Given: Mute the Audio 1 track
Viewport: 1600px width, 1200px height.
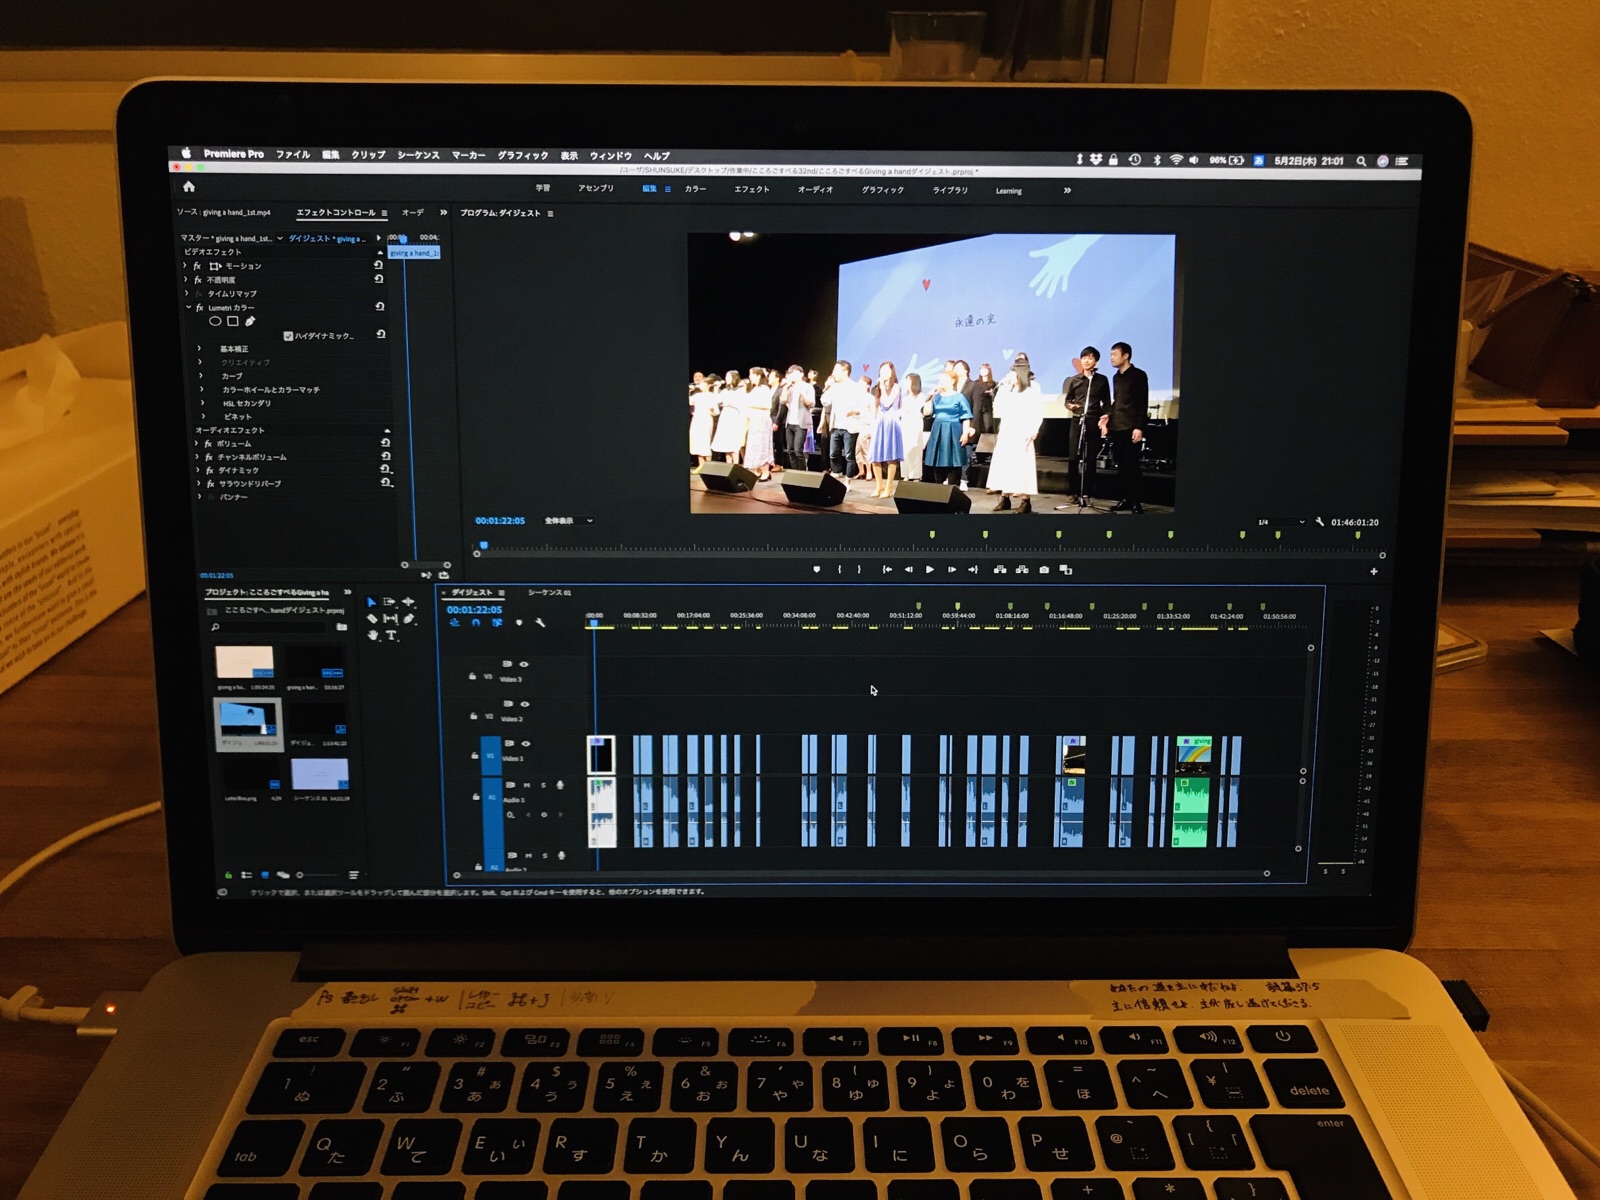Looking at the screenshot, I should tap(527, 785).
